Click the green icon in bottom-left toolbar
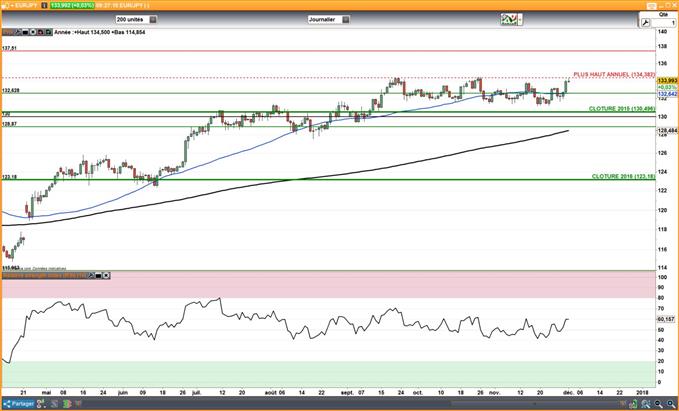 tap(67, 404)
